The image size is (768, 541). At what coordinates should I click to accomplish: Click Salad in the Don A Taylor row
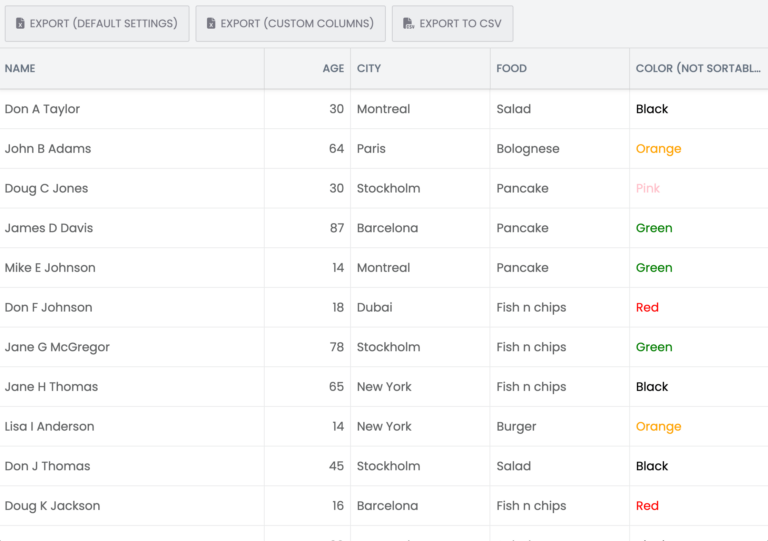514,109
